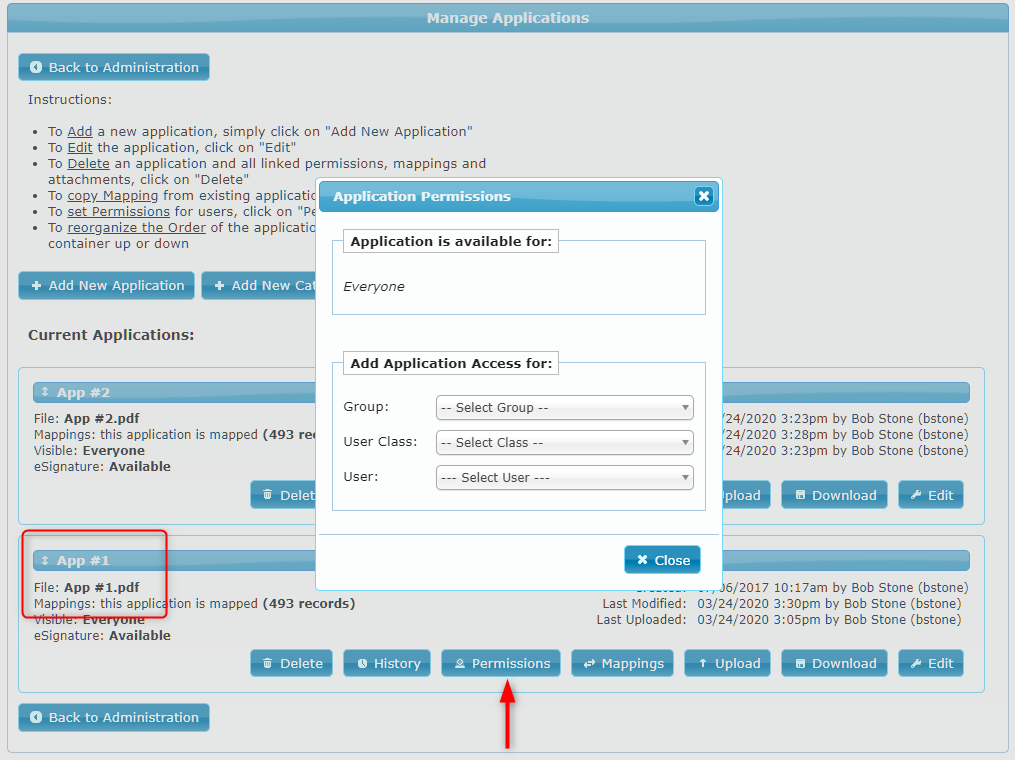Click the copy Mapping instruction link

click(x=112, y=195)
